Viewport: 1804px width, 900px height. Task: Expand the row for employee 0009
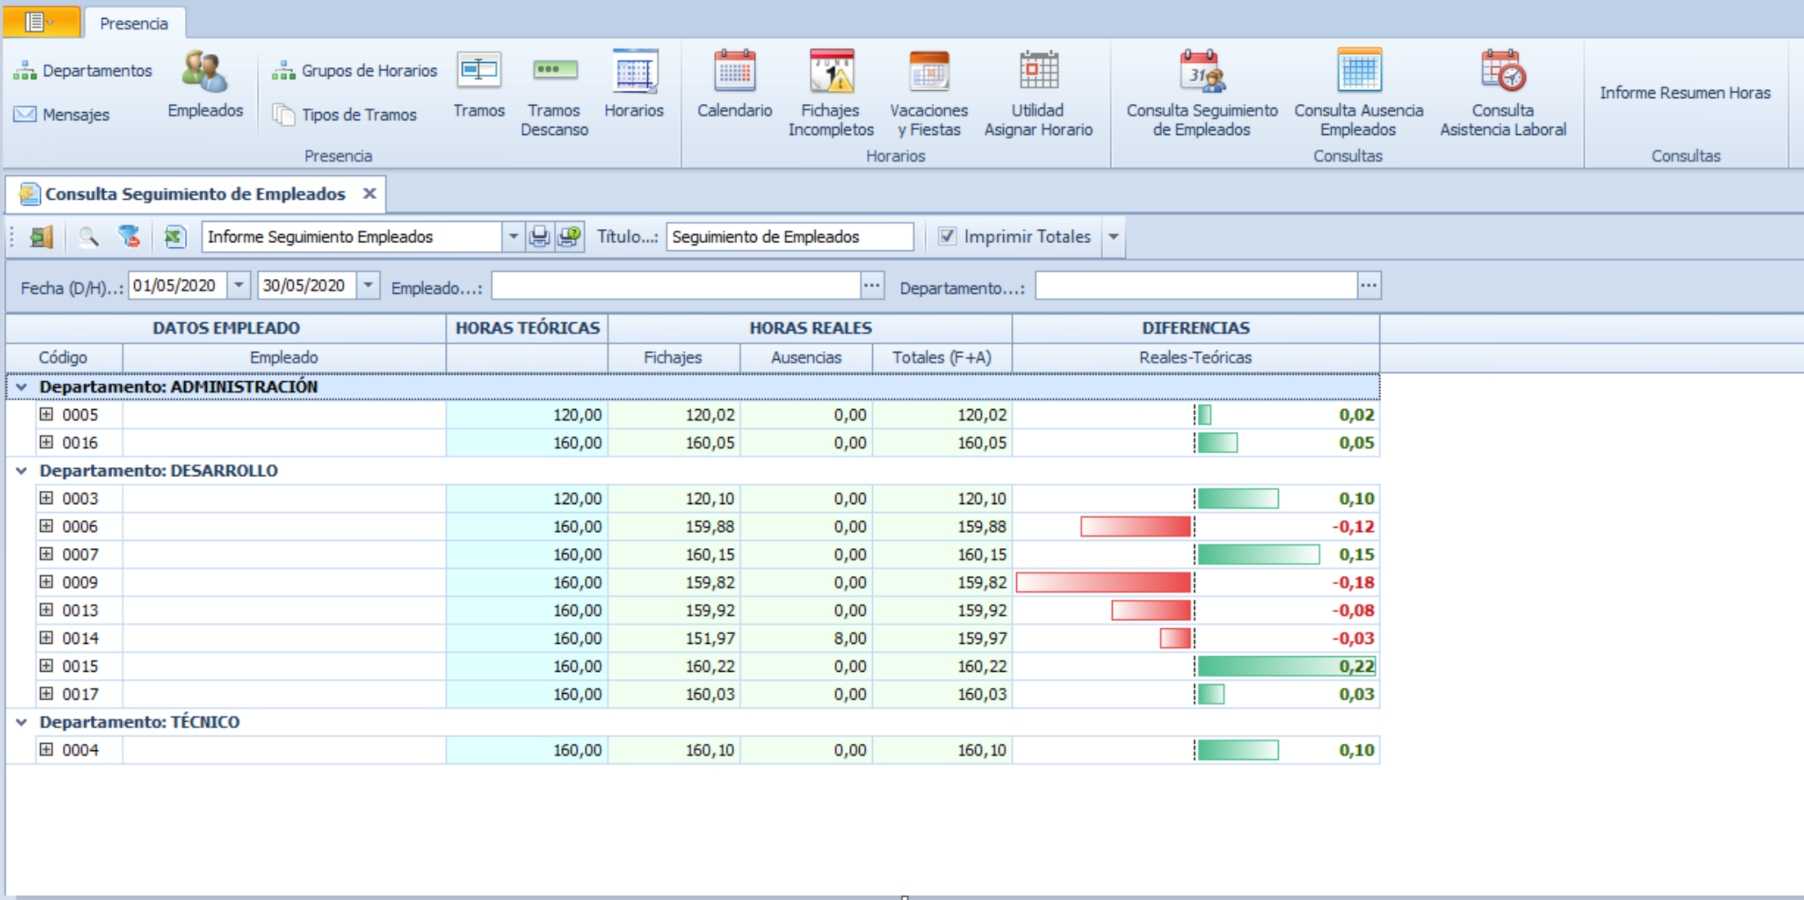pos(46,582)
